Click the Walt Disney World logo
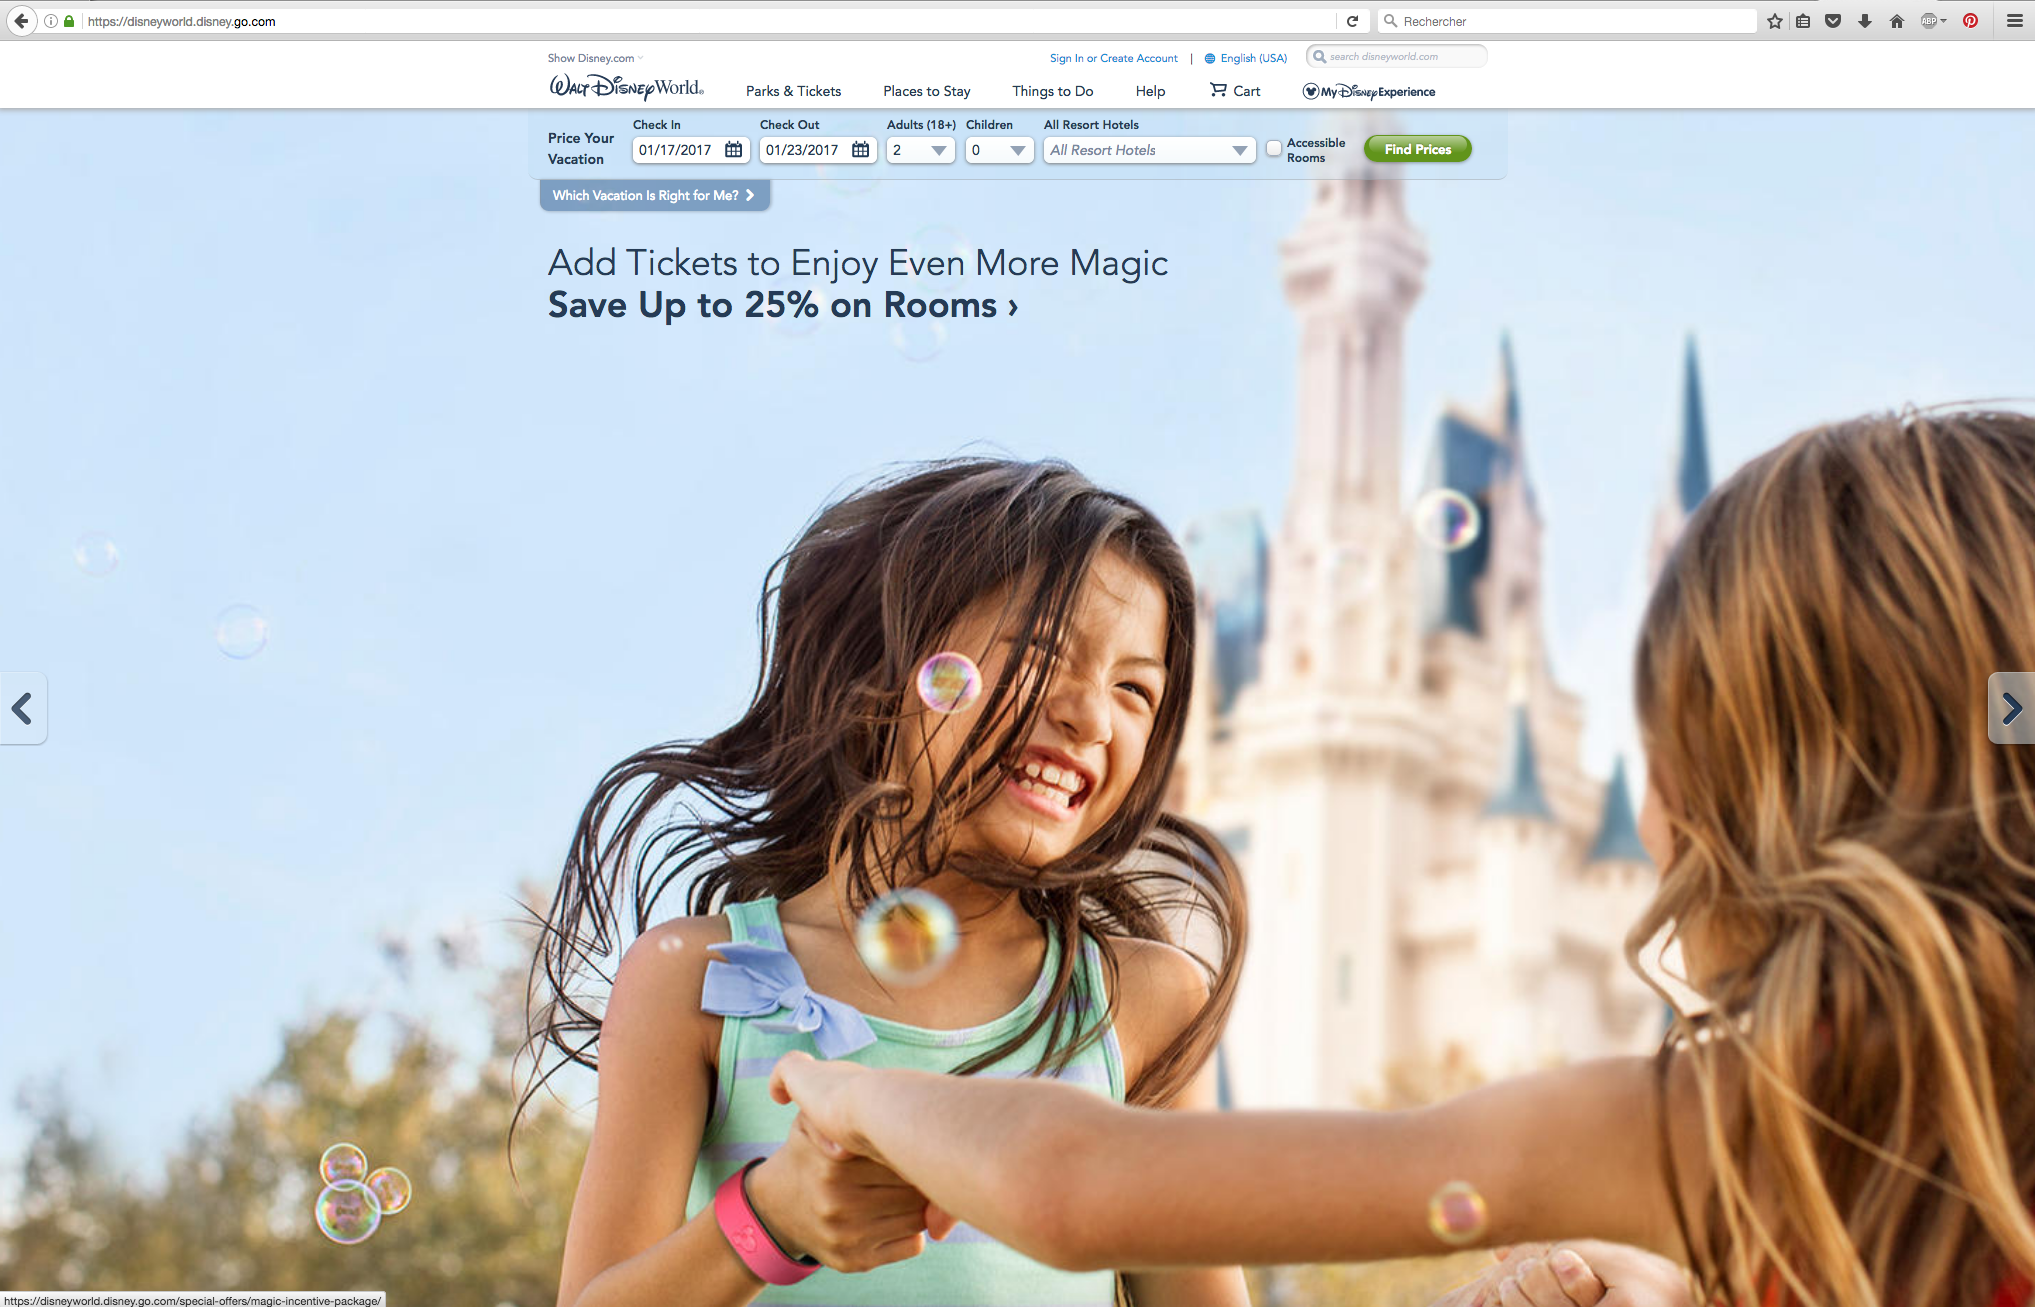The width and height of the screenshot is (2035, 1307). (626, 88)
